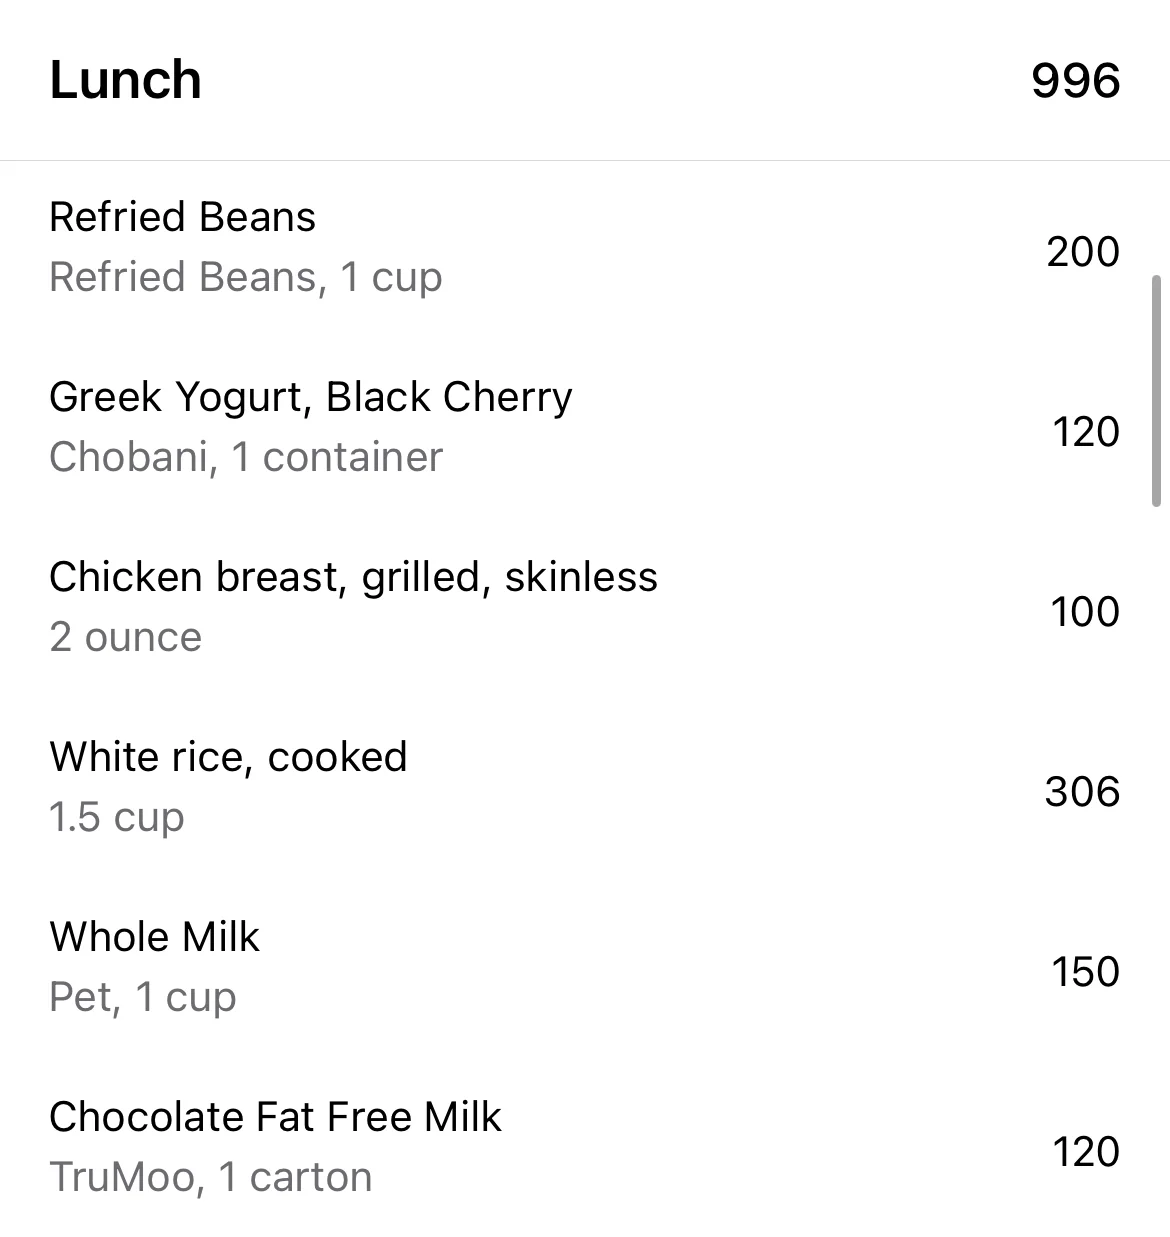Tap the 120 calorie value for Chocolate Milk
The width and height of the screenshot is (1170, 1237).
pos(1086,1152)
